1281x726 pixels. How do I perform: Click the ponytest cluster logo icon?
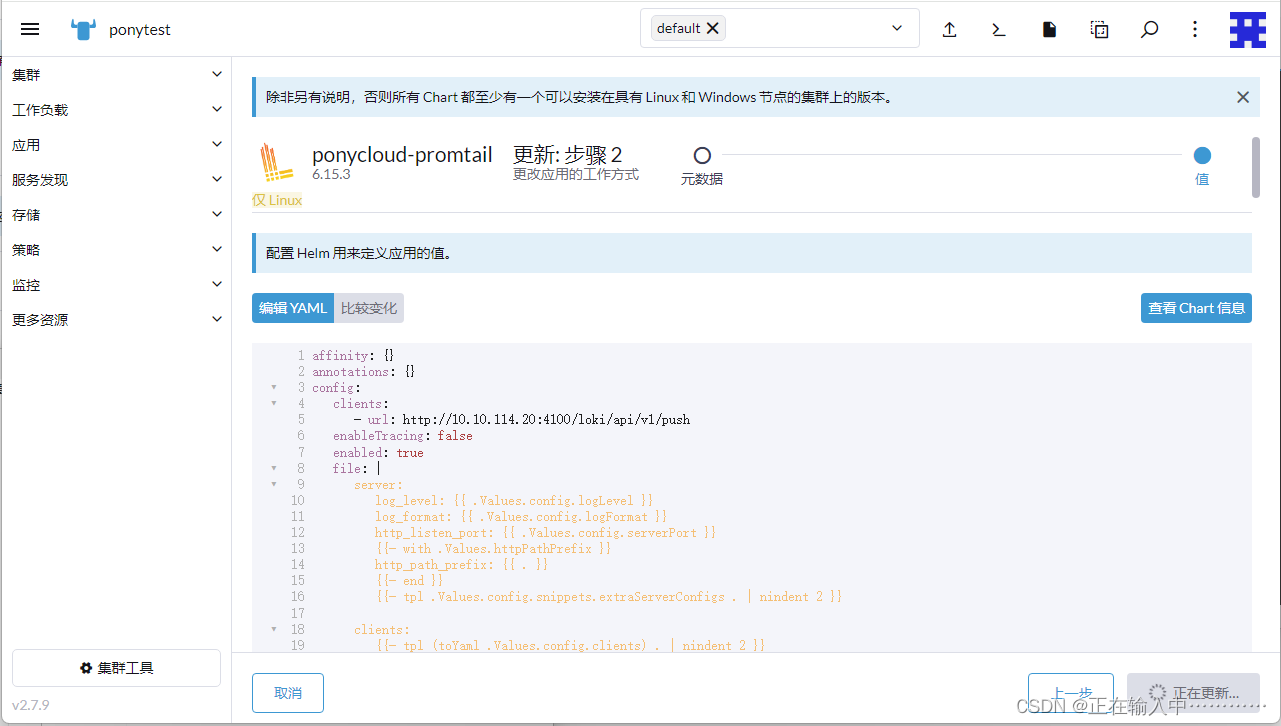pos(84,29)
